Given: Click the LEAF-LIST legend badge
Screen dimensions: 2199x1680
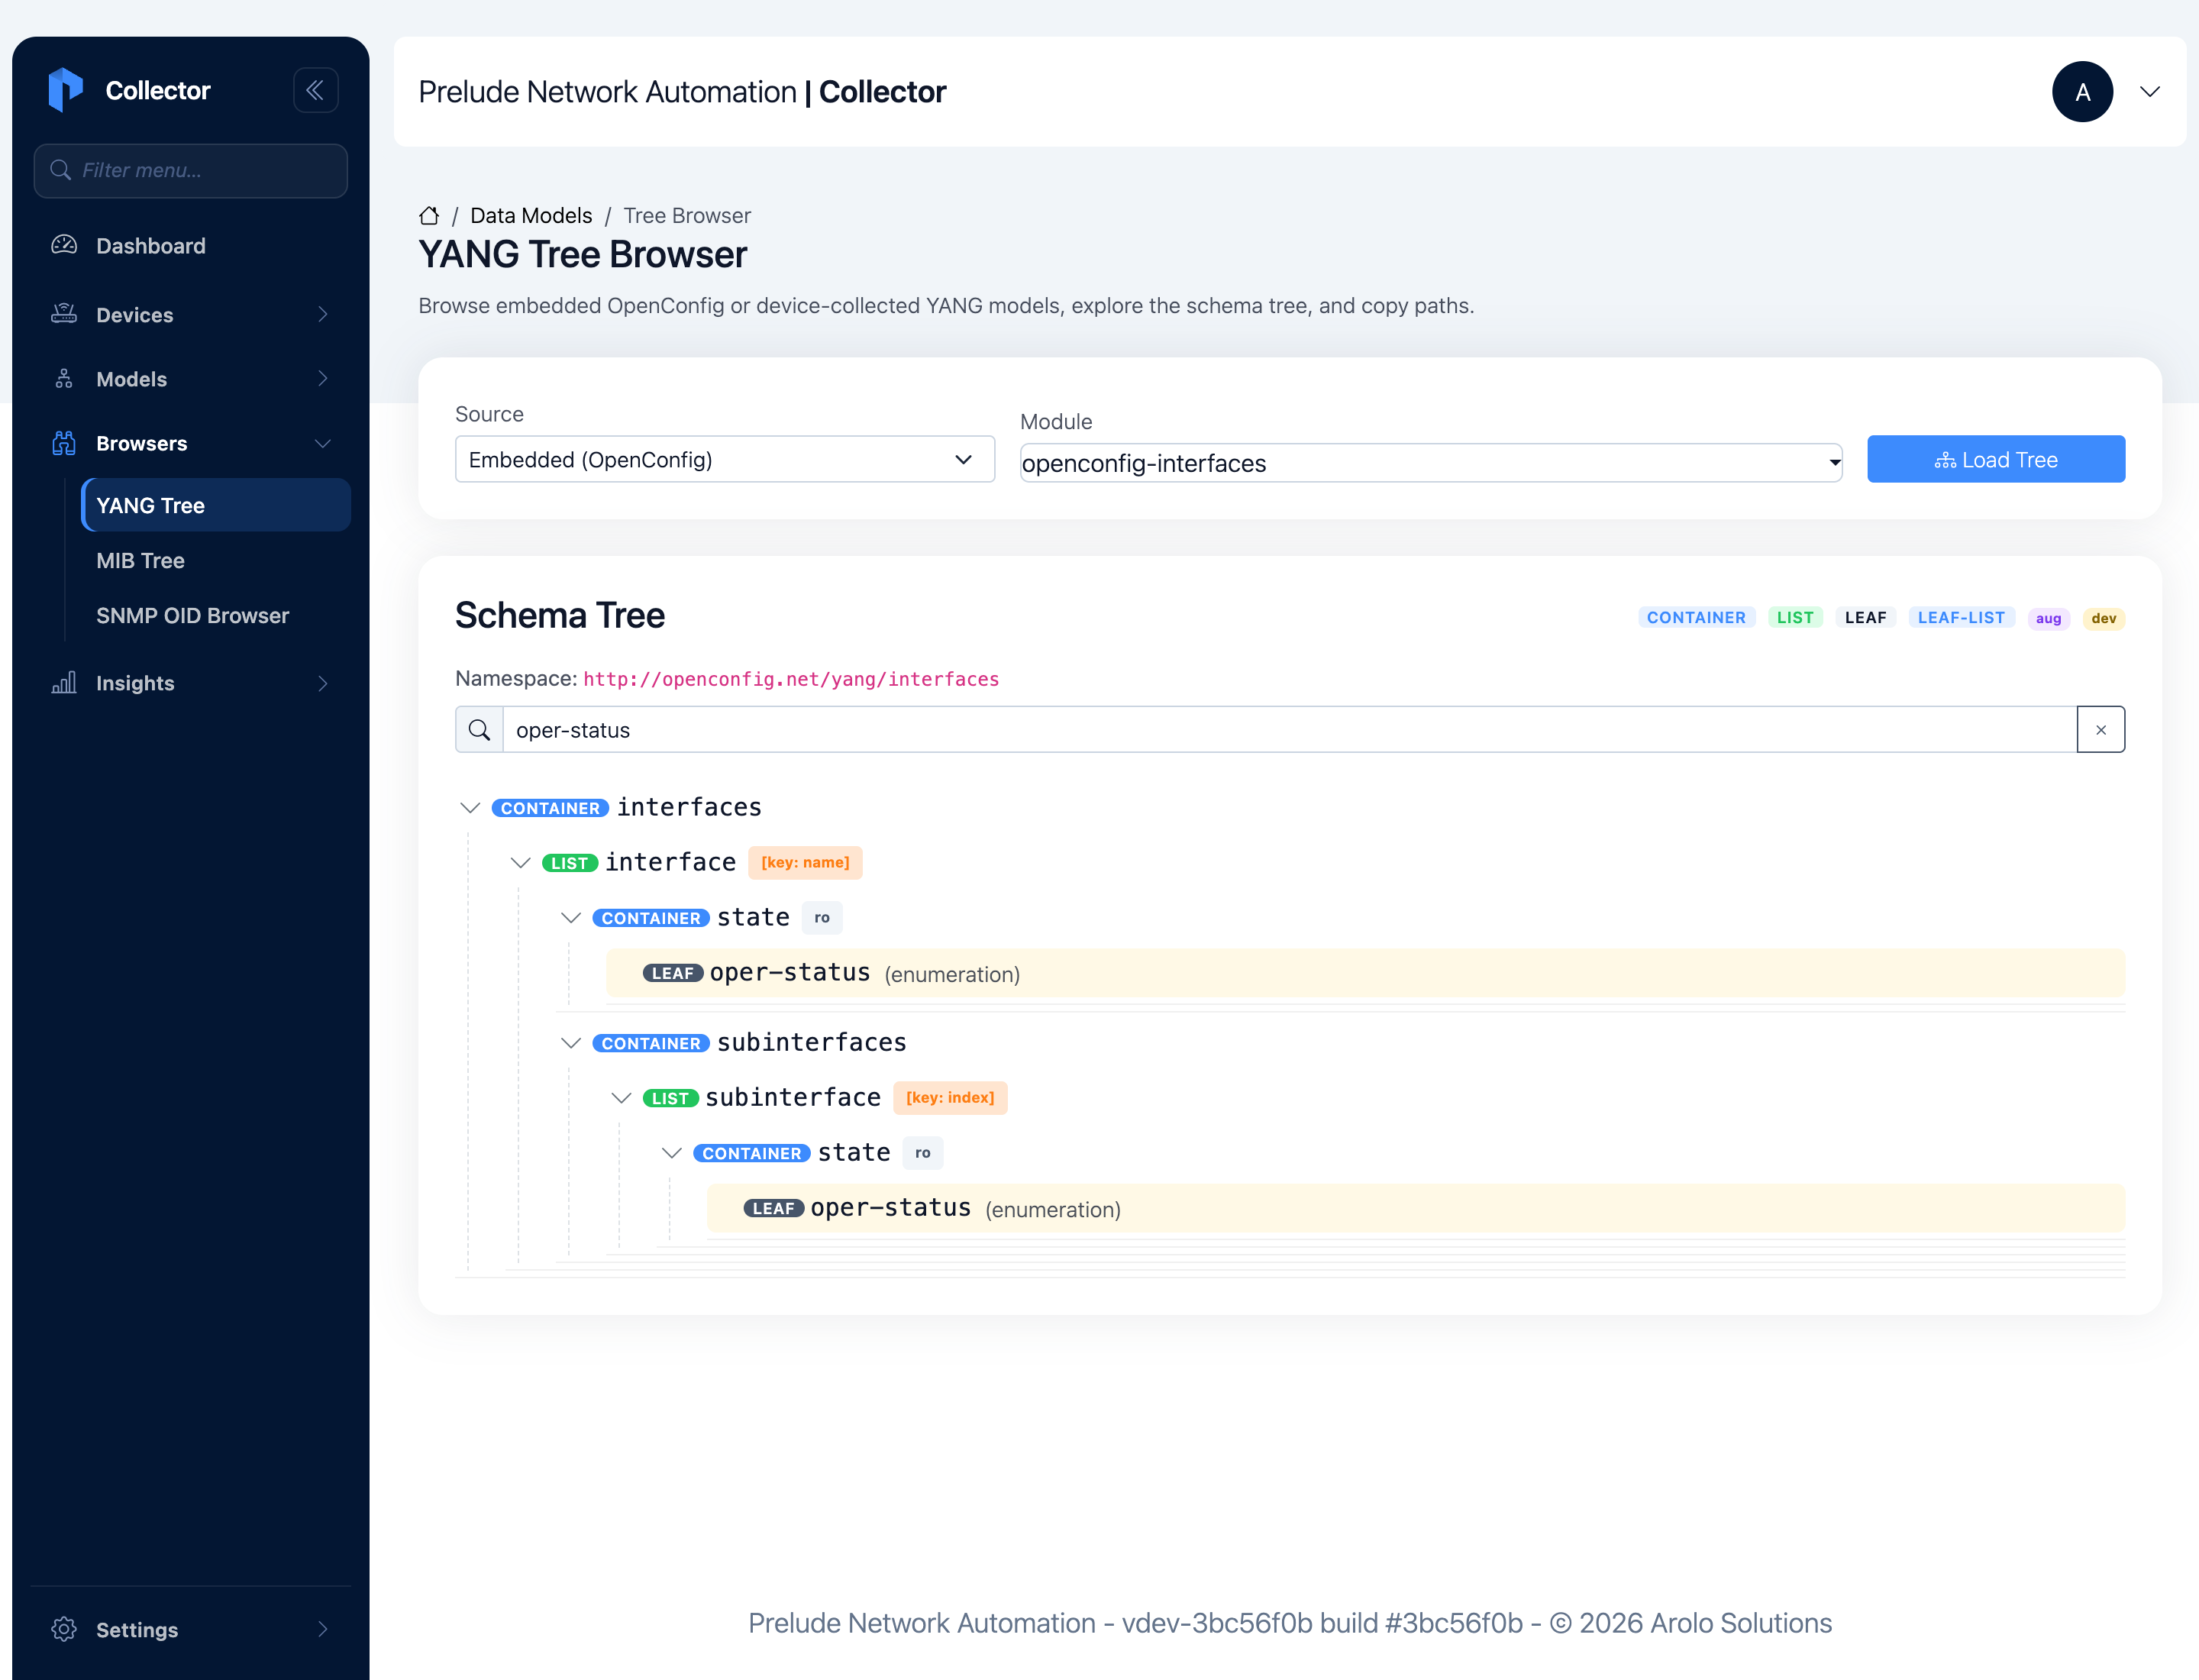Looking at the screenshot, I should coord(1960,617).
